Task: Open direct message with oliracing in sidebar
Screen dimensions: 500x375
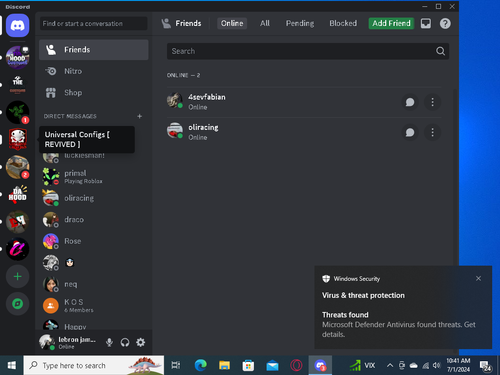Action: click(x=94, y=198)
